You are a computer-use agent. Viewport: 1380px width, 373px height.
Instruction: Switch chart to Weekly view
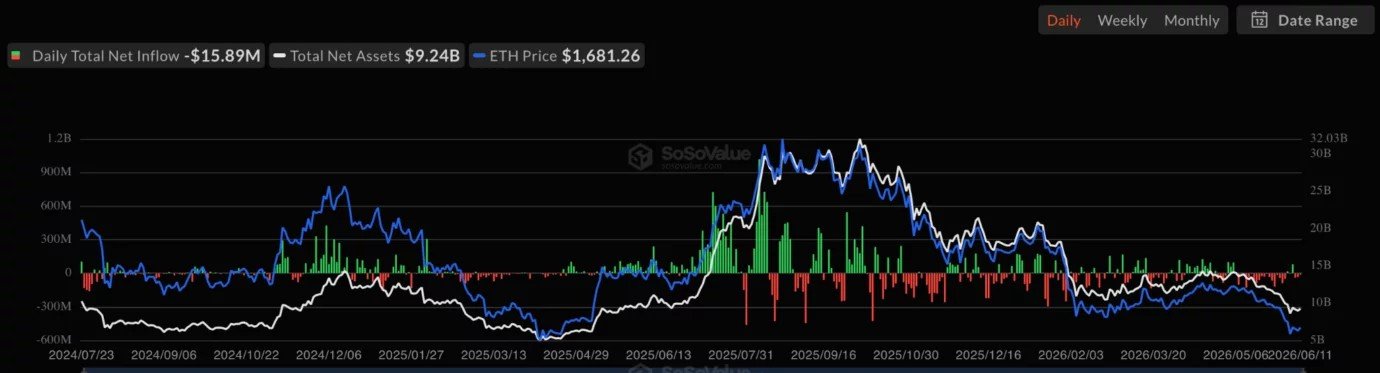[x=1122, y=20]
